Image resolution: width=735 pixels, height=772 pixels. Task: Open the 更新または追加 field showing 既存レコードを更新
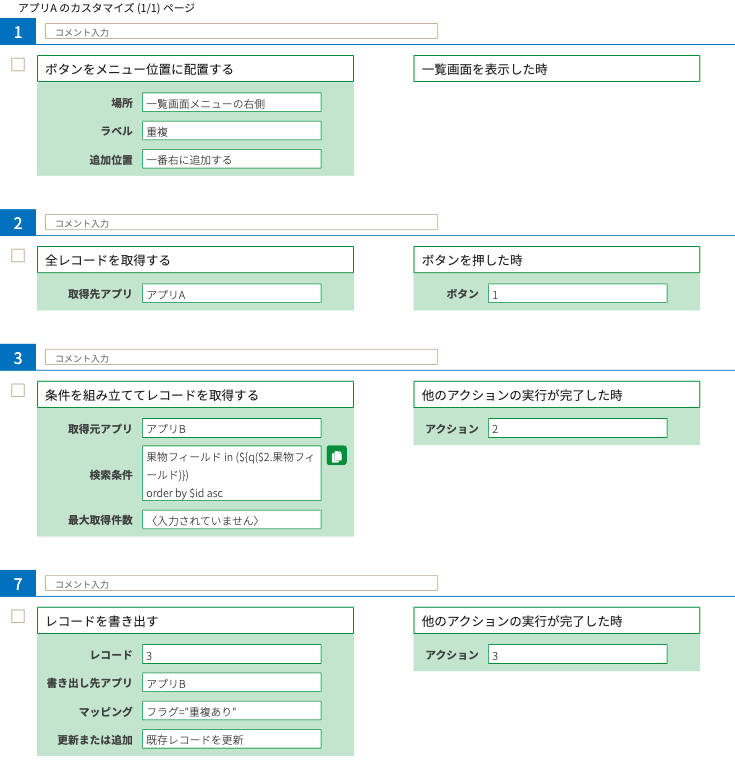pos(232,739)
